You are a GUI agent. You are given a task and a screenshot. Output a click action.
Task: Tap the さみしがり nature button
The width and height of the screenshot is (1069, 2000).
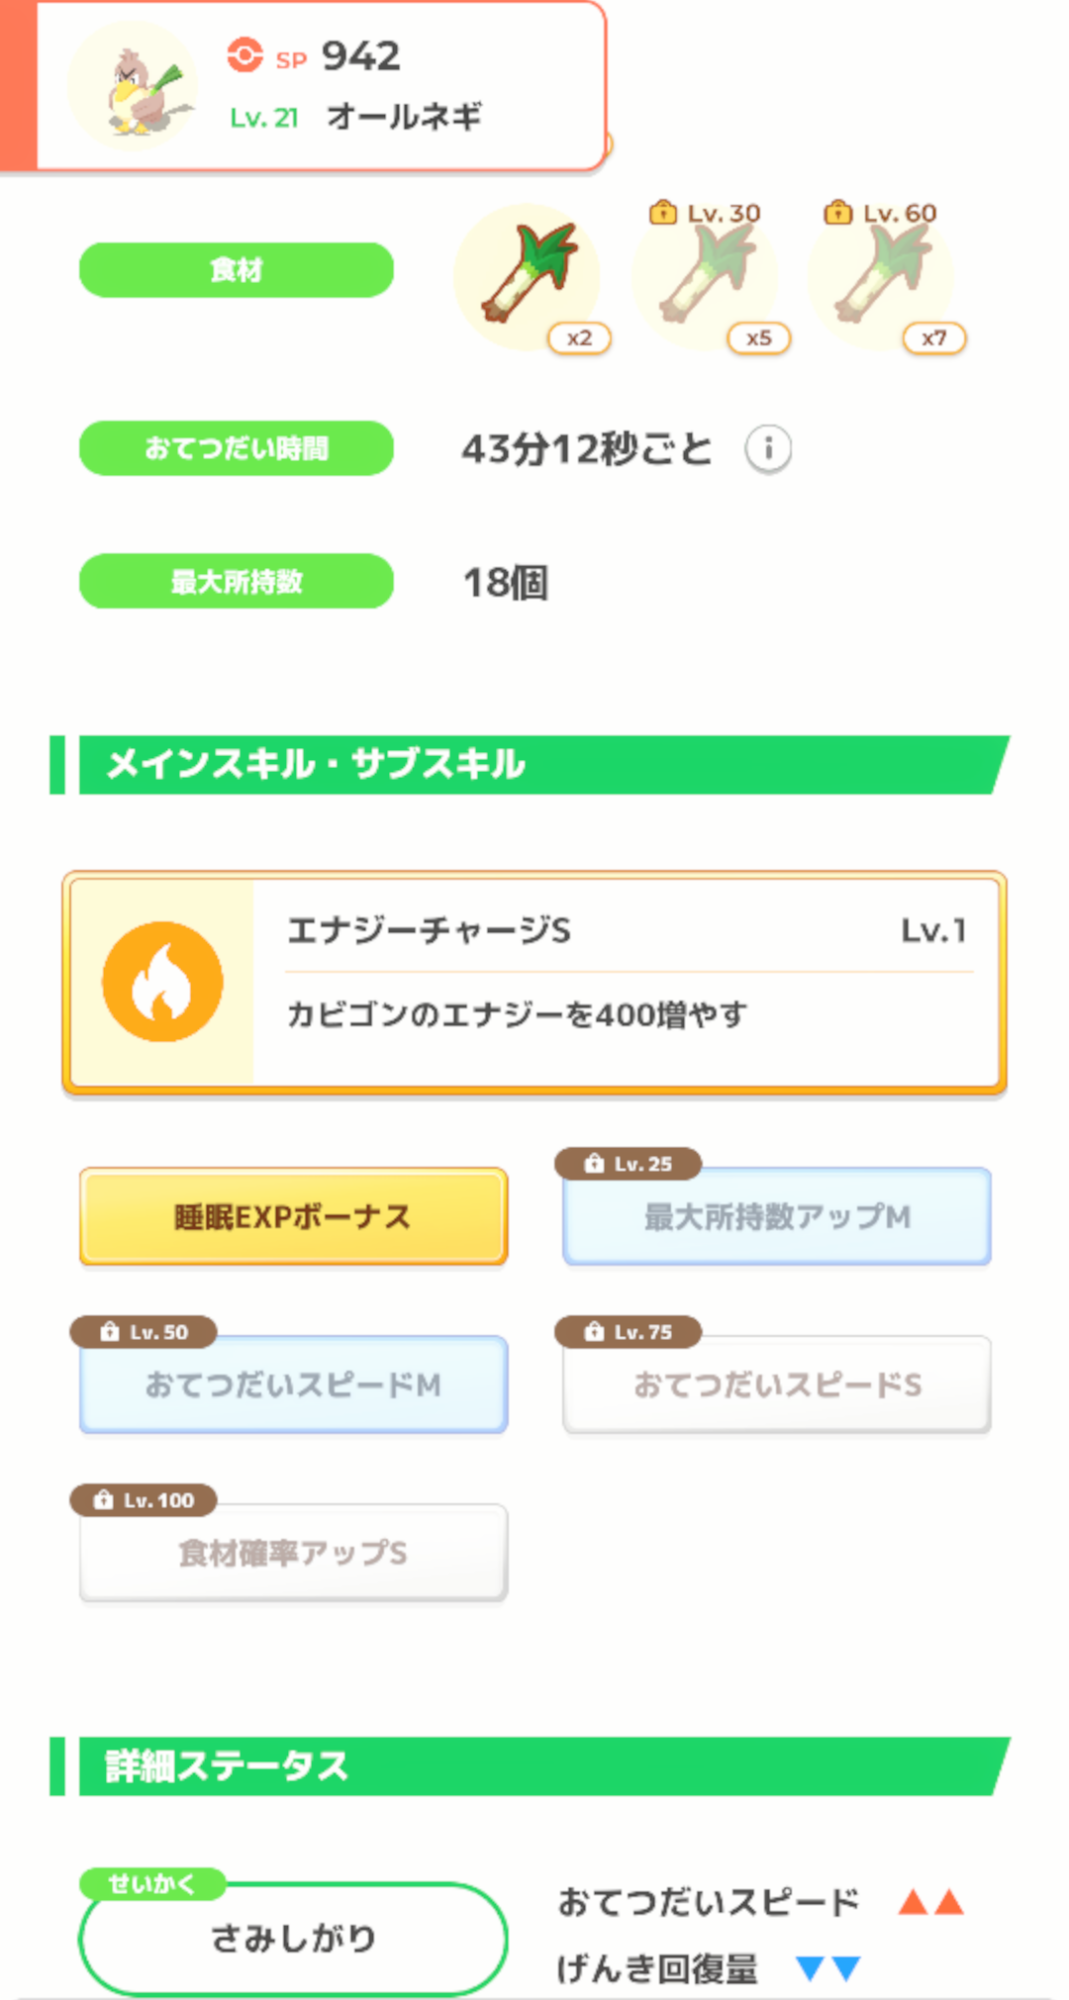coord(293,1938)
